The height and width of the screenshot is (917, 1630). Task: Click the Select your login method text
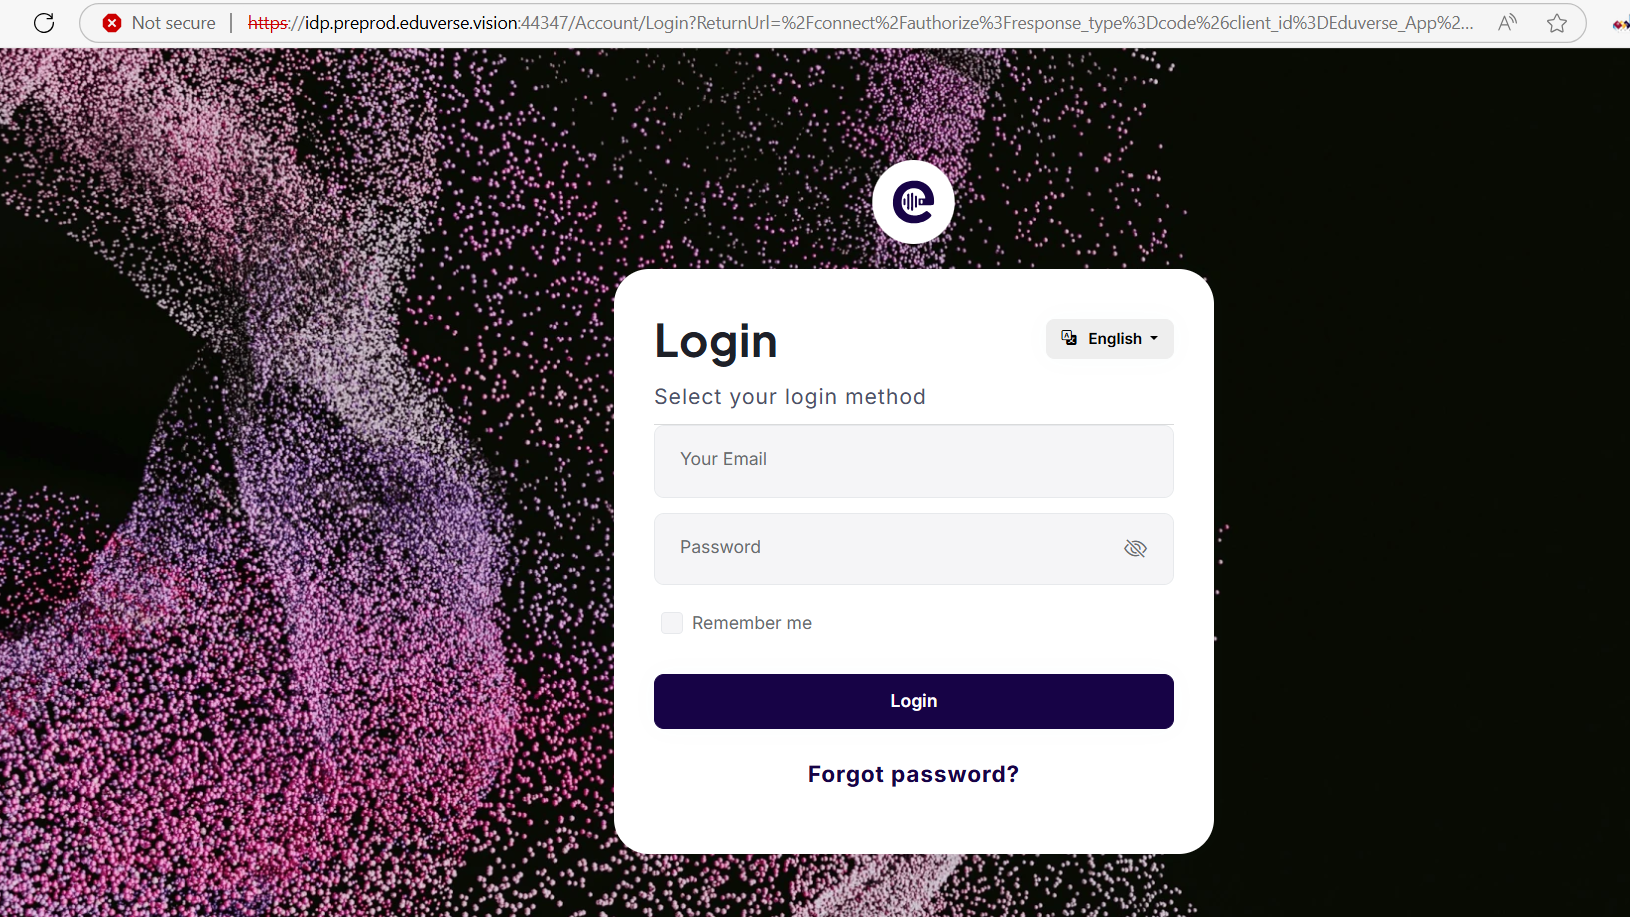pos(790,397)
